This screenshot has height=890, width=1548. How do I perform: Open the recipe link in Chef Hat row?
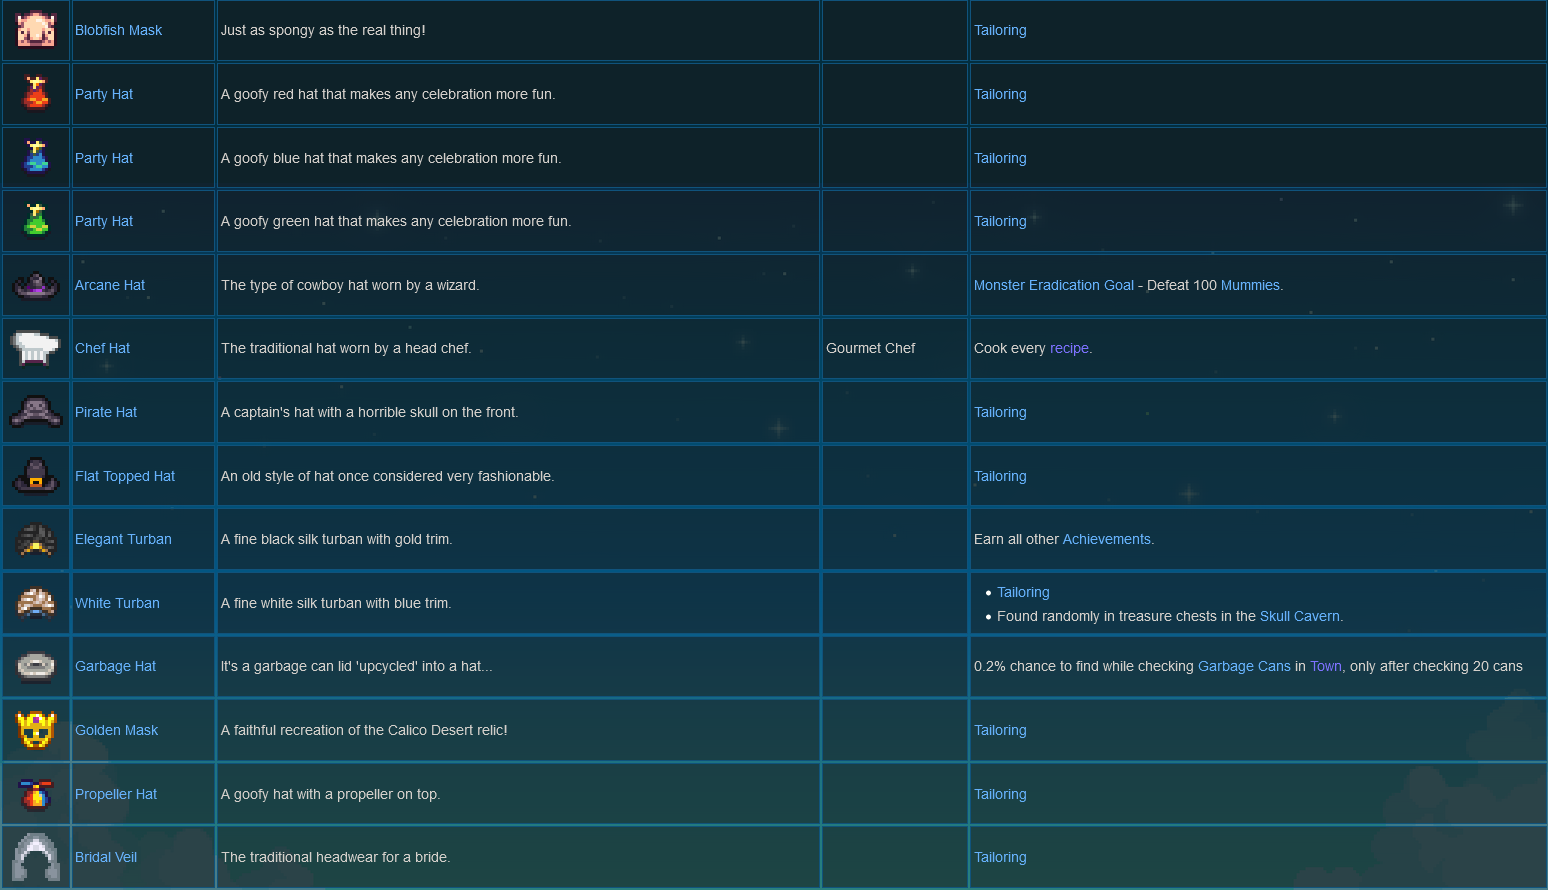click(x=1069, y=349)
